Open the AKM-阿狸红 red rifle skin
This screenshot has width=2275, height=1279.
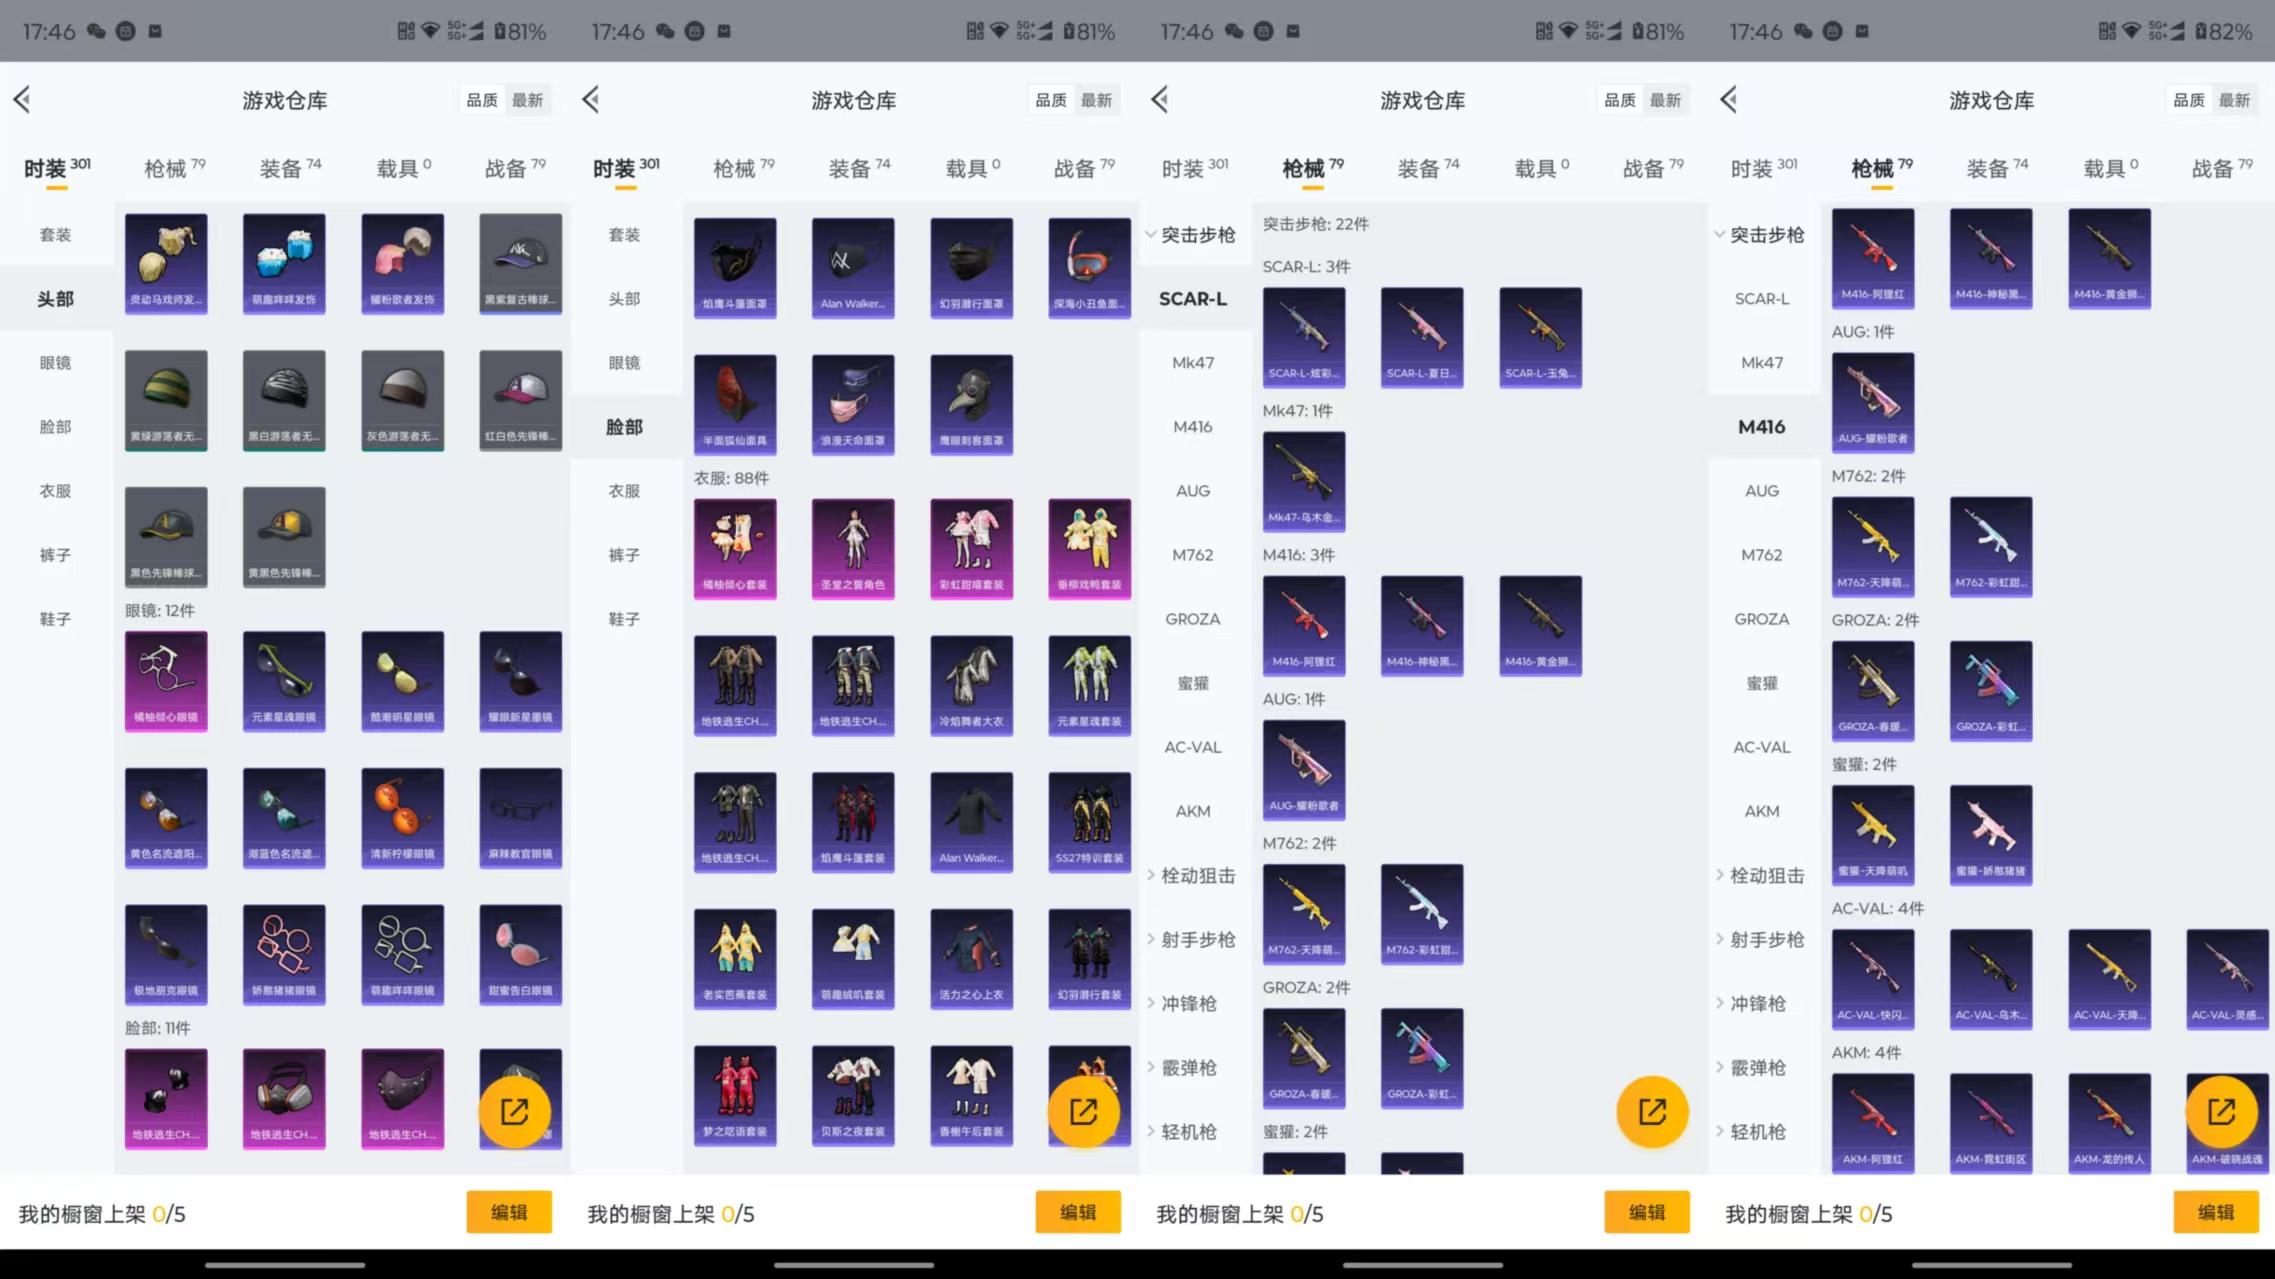1873,1123
